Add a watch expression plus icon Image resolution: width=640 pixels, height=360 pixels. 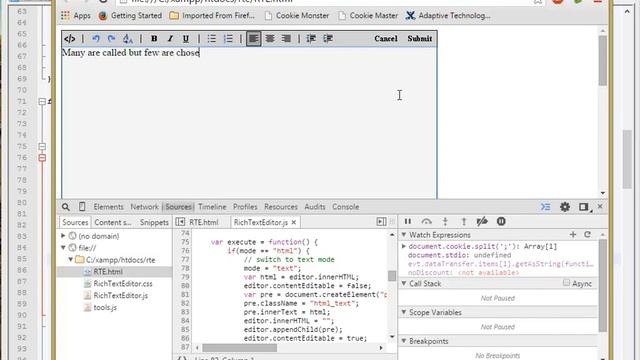click(x=573, y=234)
